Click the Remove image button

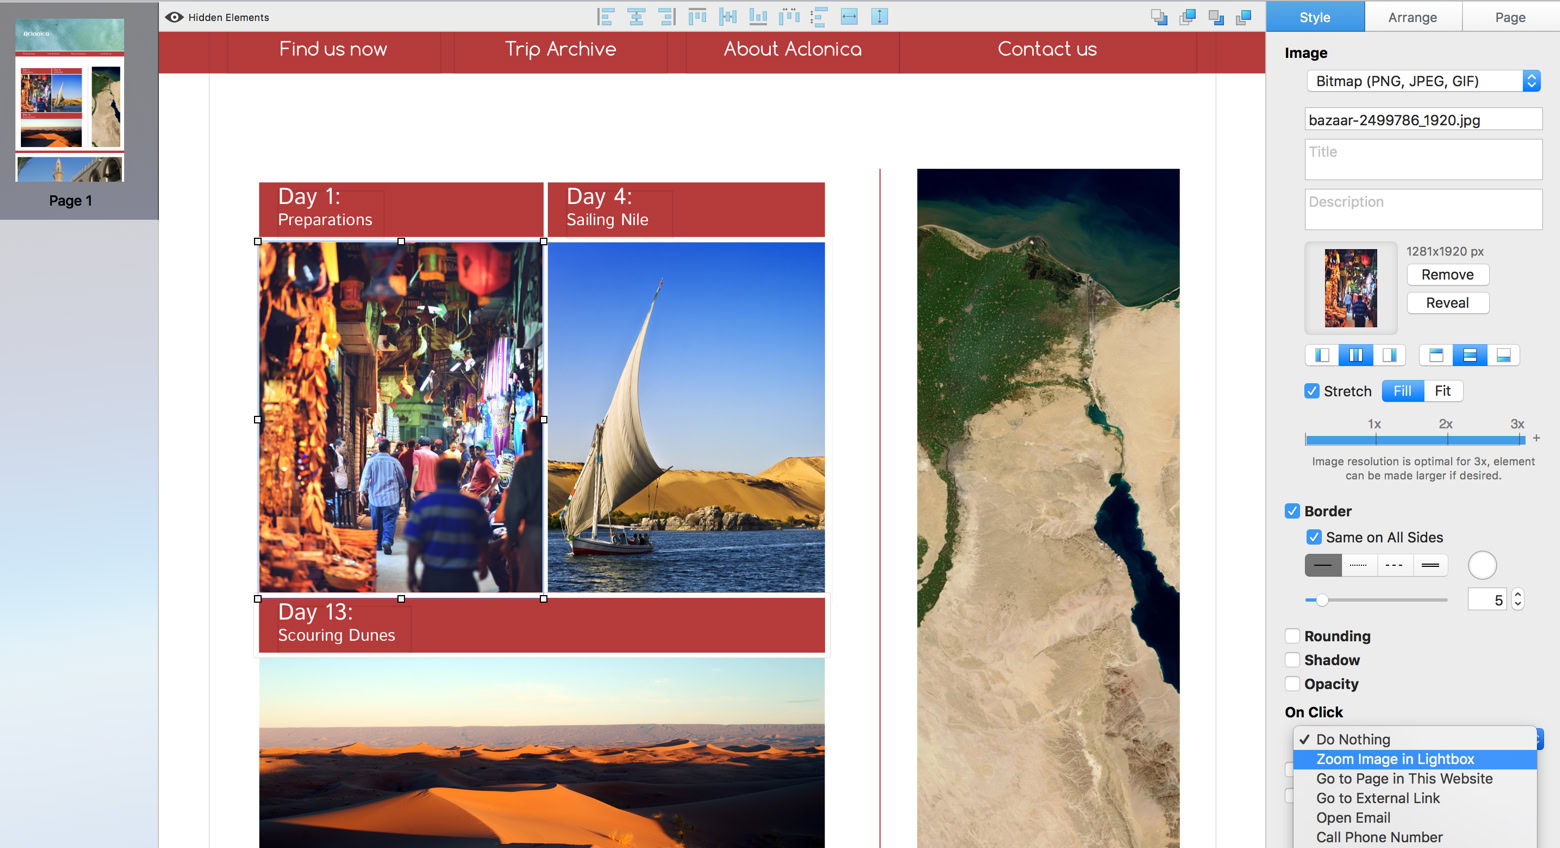tap(1447, 275)
